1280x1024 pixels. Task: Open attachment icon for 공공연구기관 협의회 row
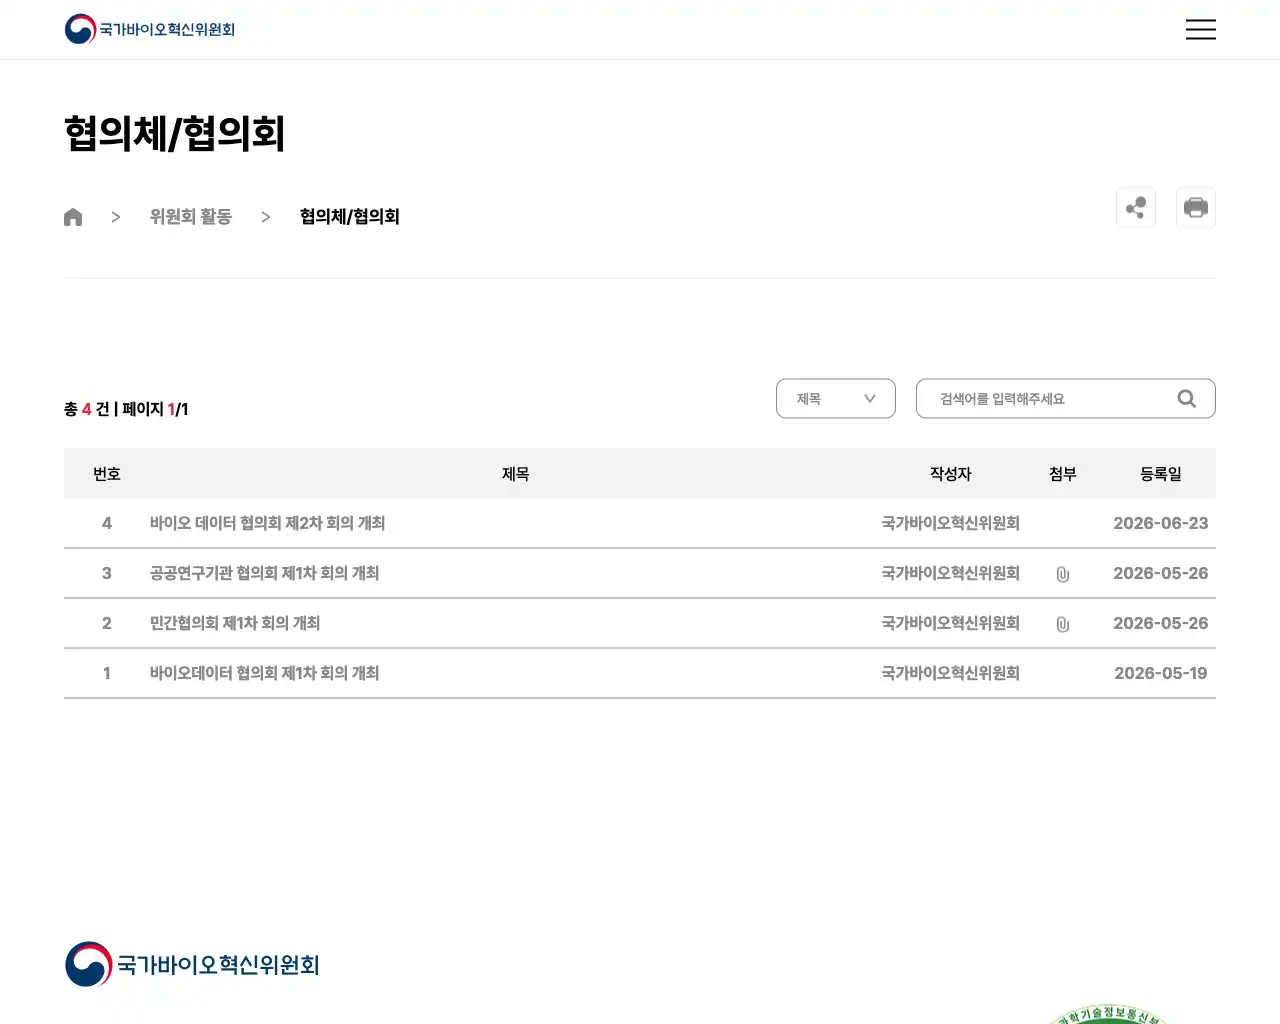1063,574
